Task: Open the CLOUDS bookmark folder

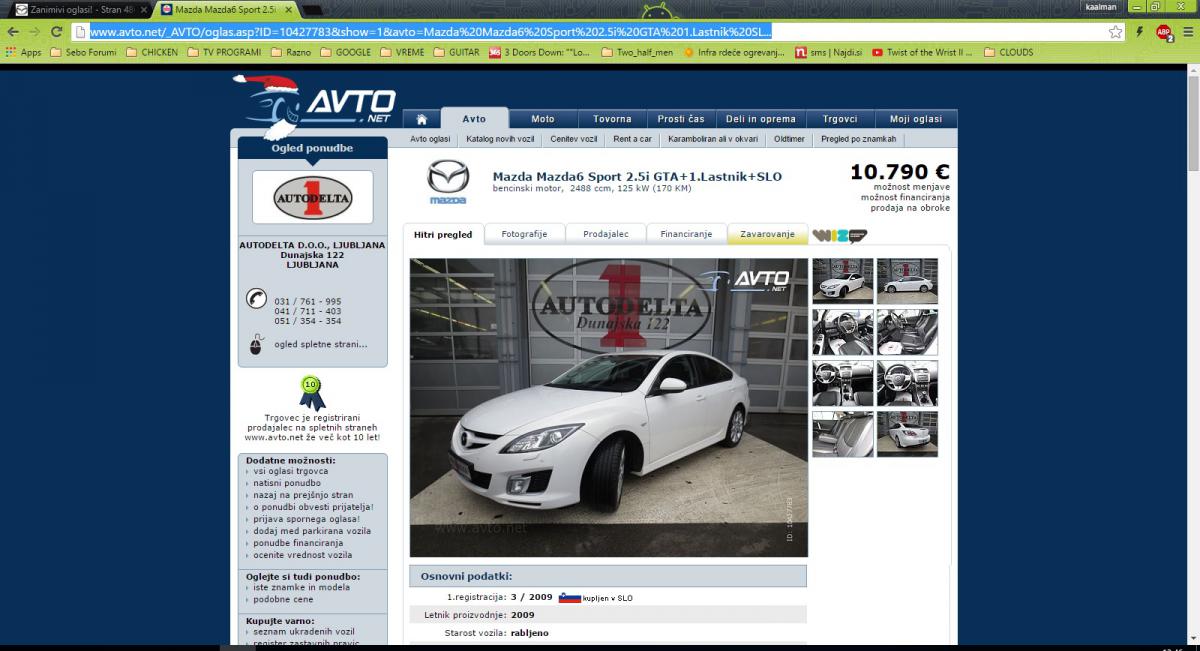Action: click(1009, 52)
